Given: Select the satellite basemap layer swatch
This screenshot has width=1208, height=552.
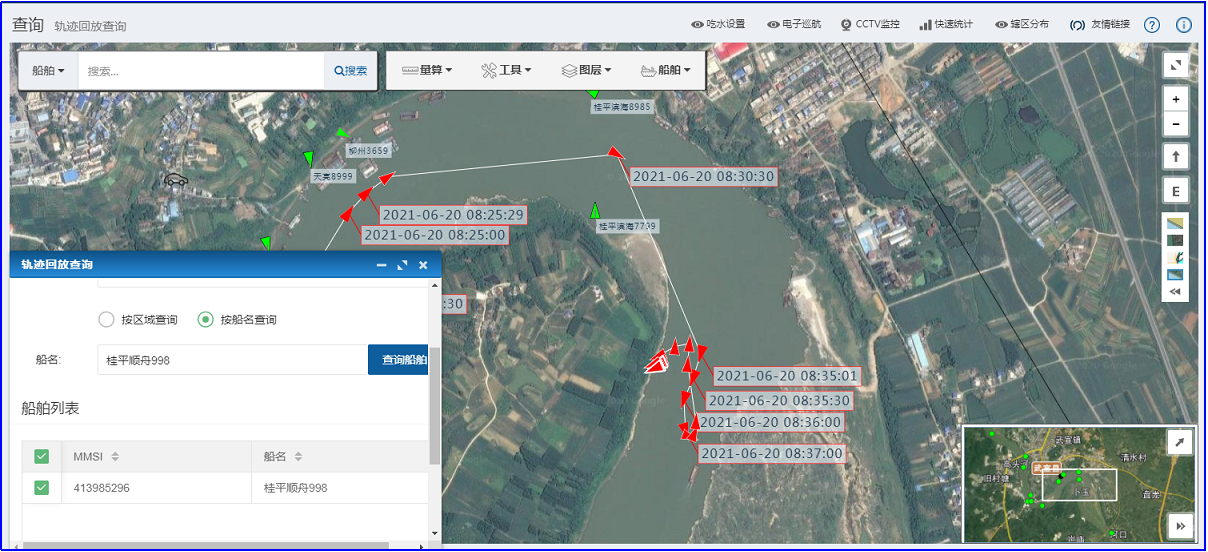Looking at the screenshot, I should click(1176, 240).
